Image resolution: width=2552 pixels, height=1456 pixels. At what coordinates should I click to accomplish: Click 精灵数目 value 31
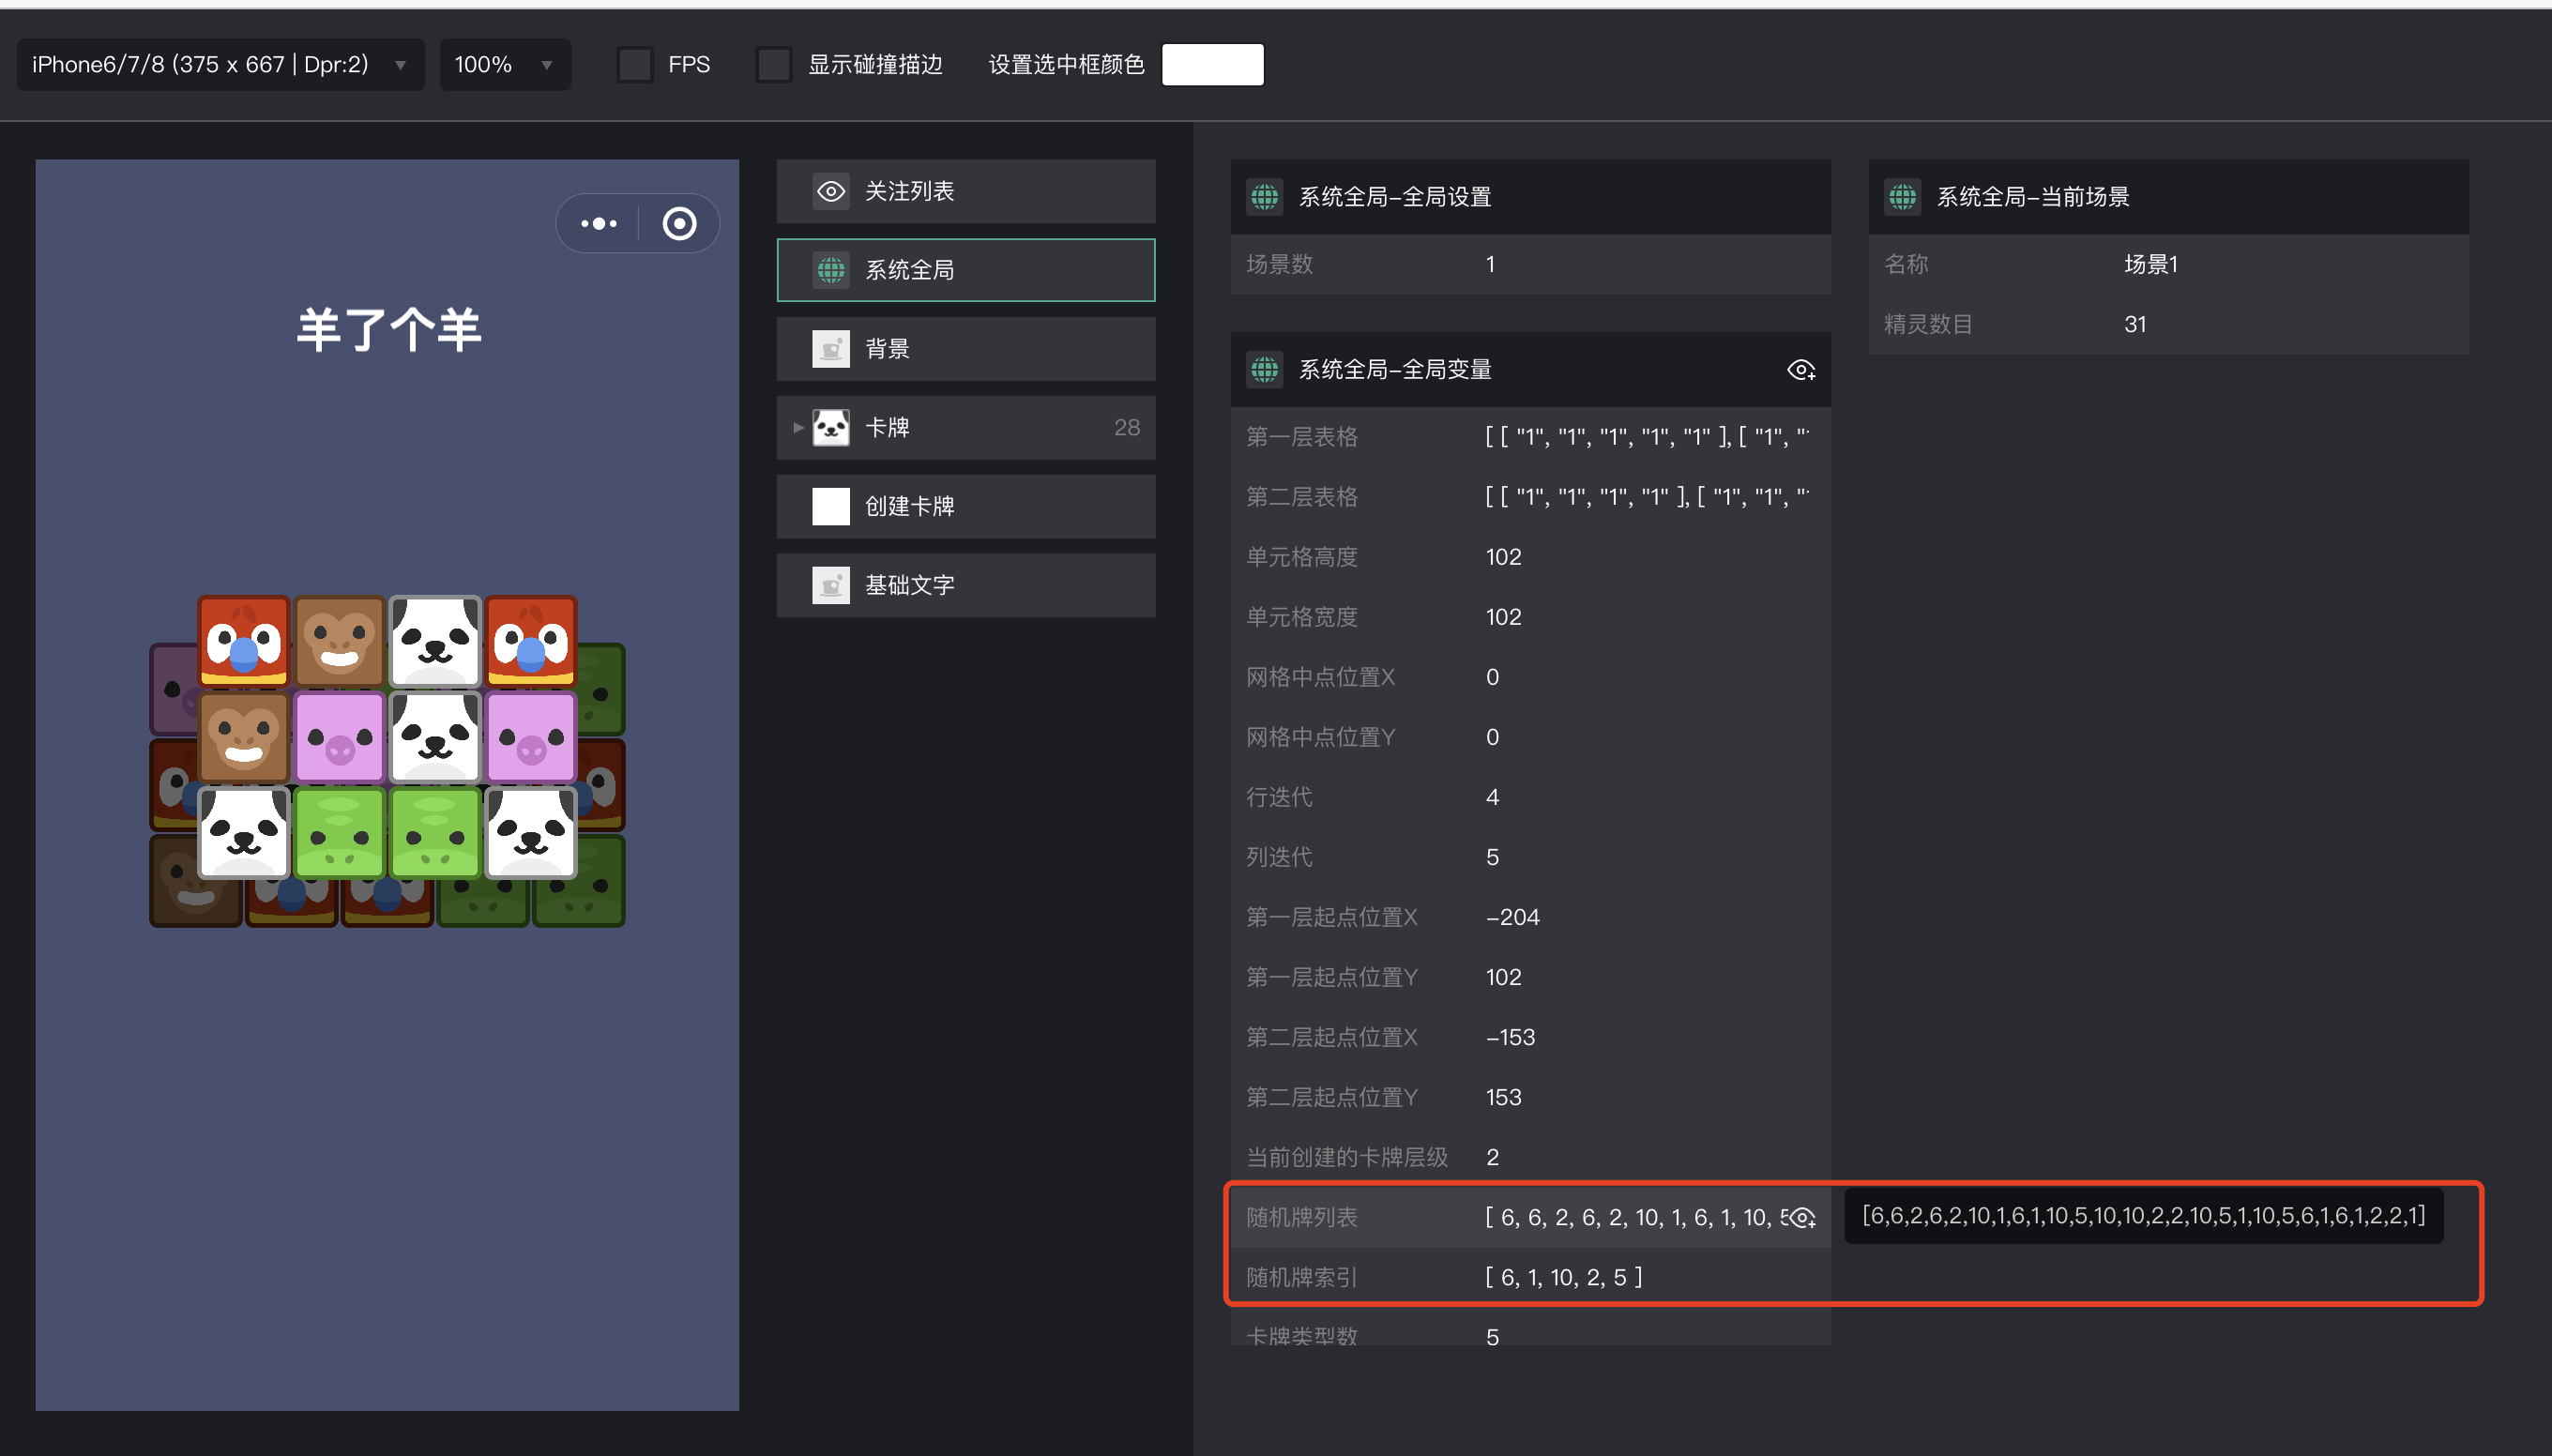[x=2135, y=325]
